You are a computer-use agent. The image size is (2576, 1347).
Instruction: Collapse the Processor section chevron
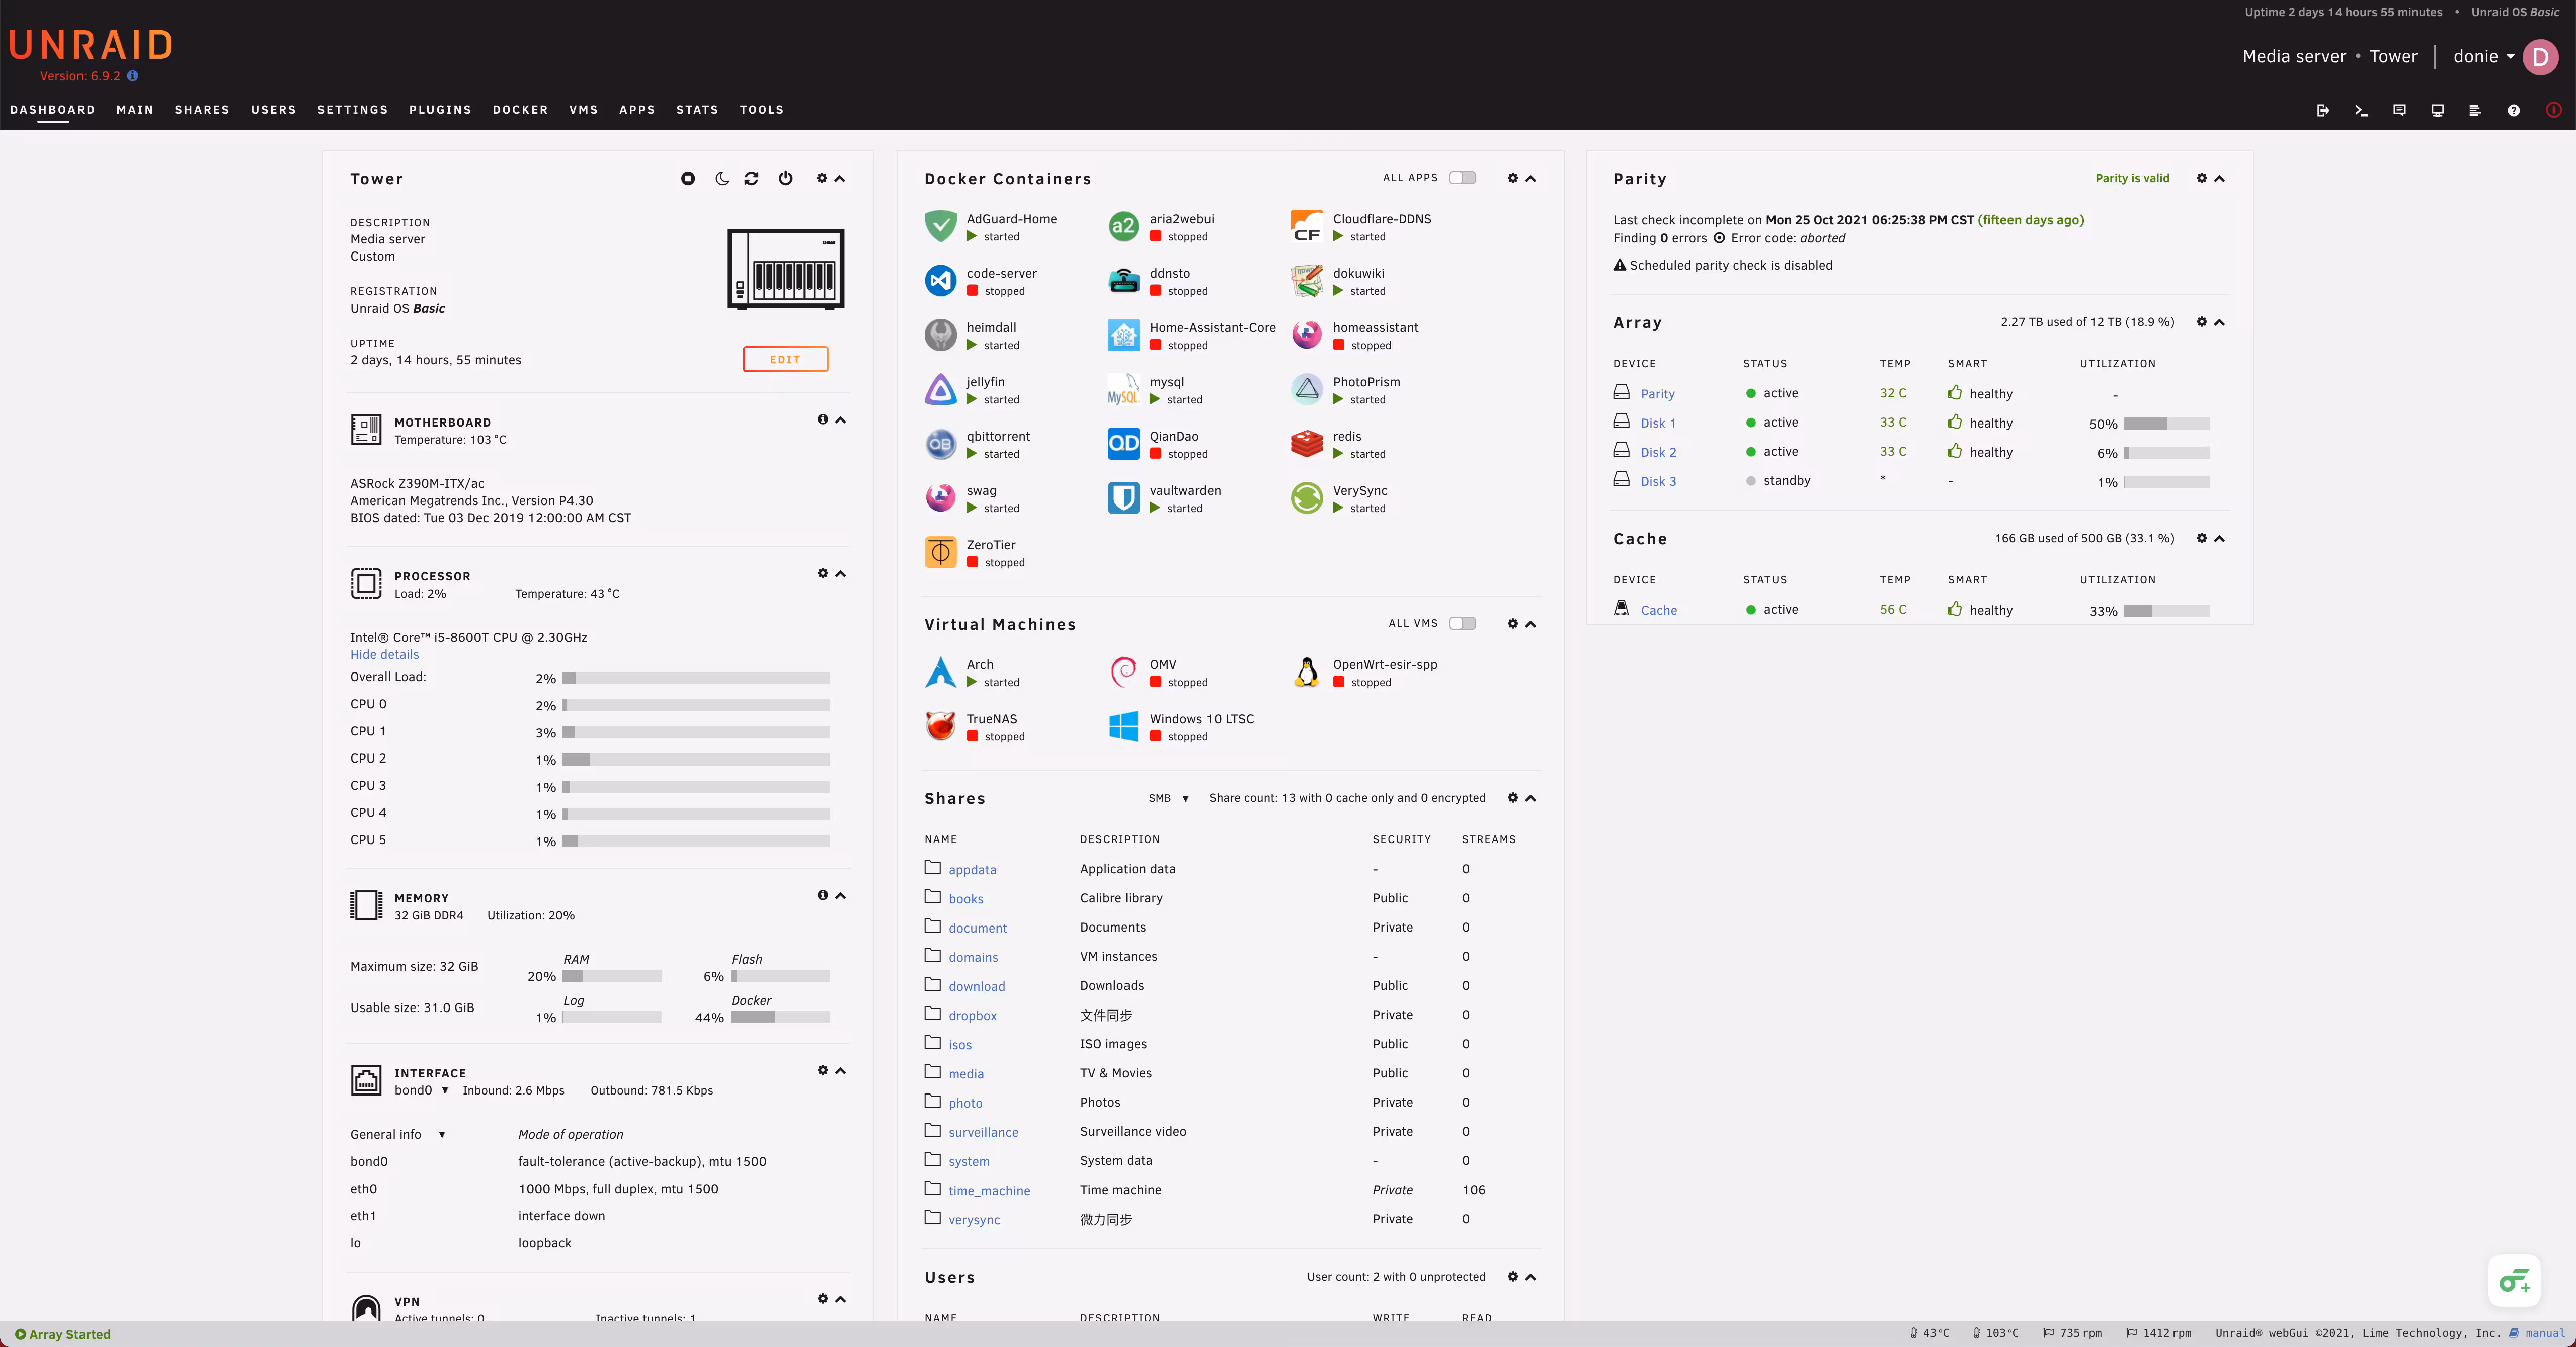pyautogui.click(x=841, y=574)
